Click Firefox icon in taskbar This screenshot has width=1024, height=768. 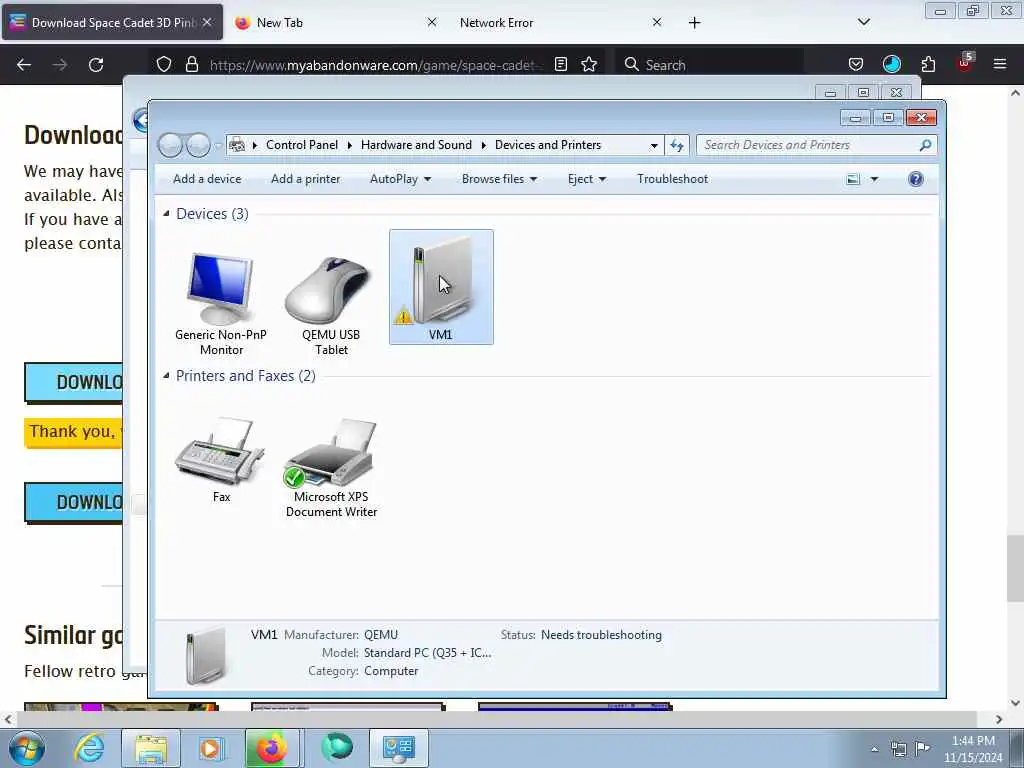[x=272, y=748]
